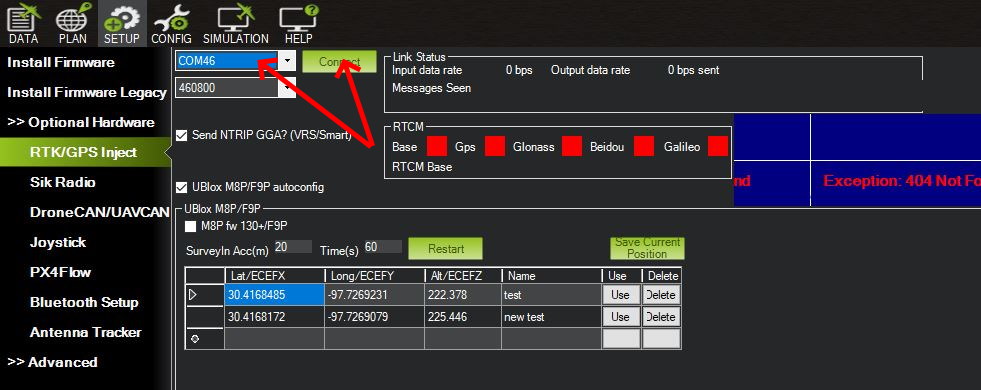Click the Connect button
This screenshot has width=981, height=390.
coord(340,62)
